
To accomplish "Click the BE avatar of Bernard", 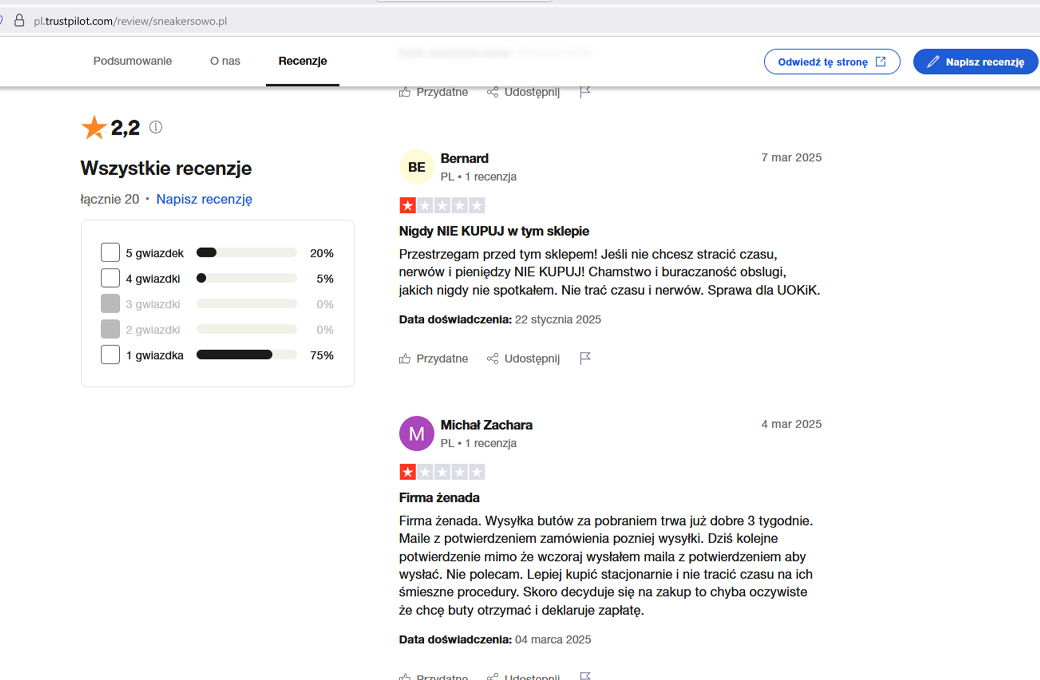I will point(417,167).
